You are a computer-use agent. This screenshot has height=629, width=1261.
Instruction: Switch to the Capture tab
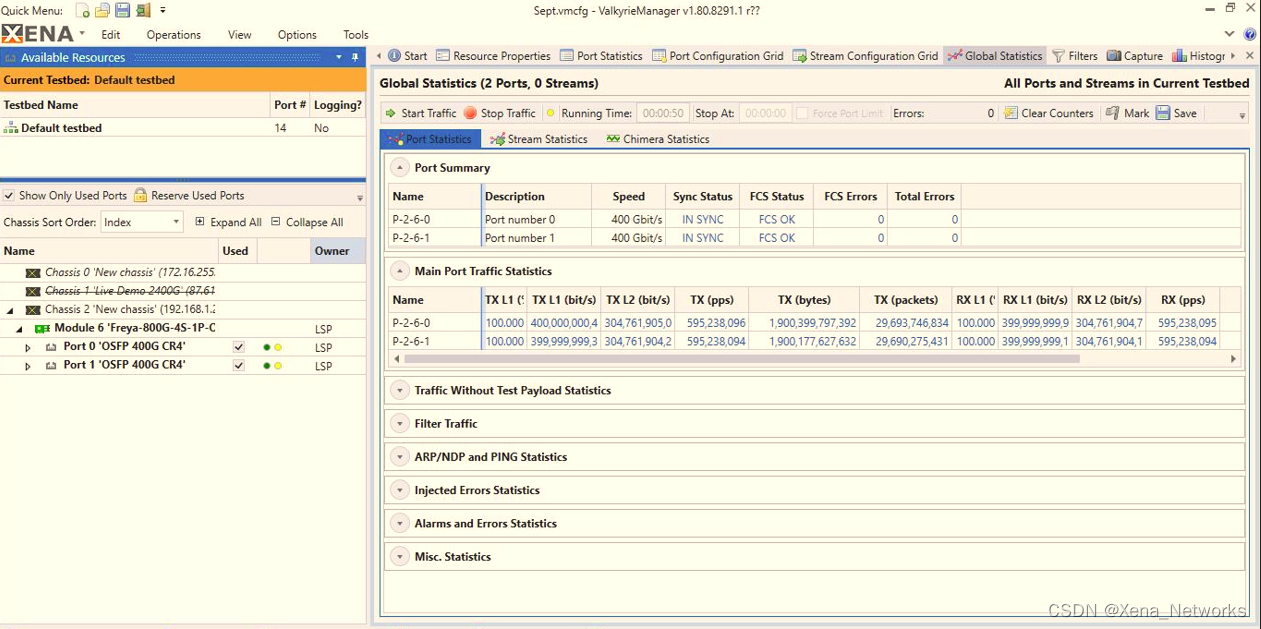(x=1134, y=56)
